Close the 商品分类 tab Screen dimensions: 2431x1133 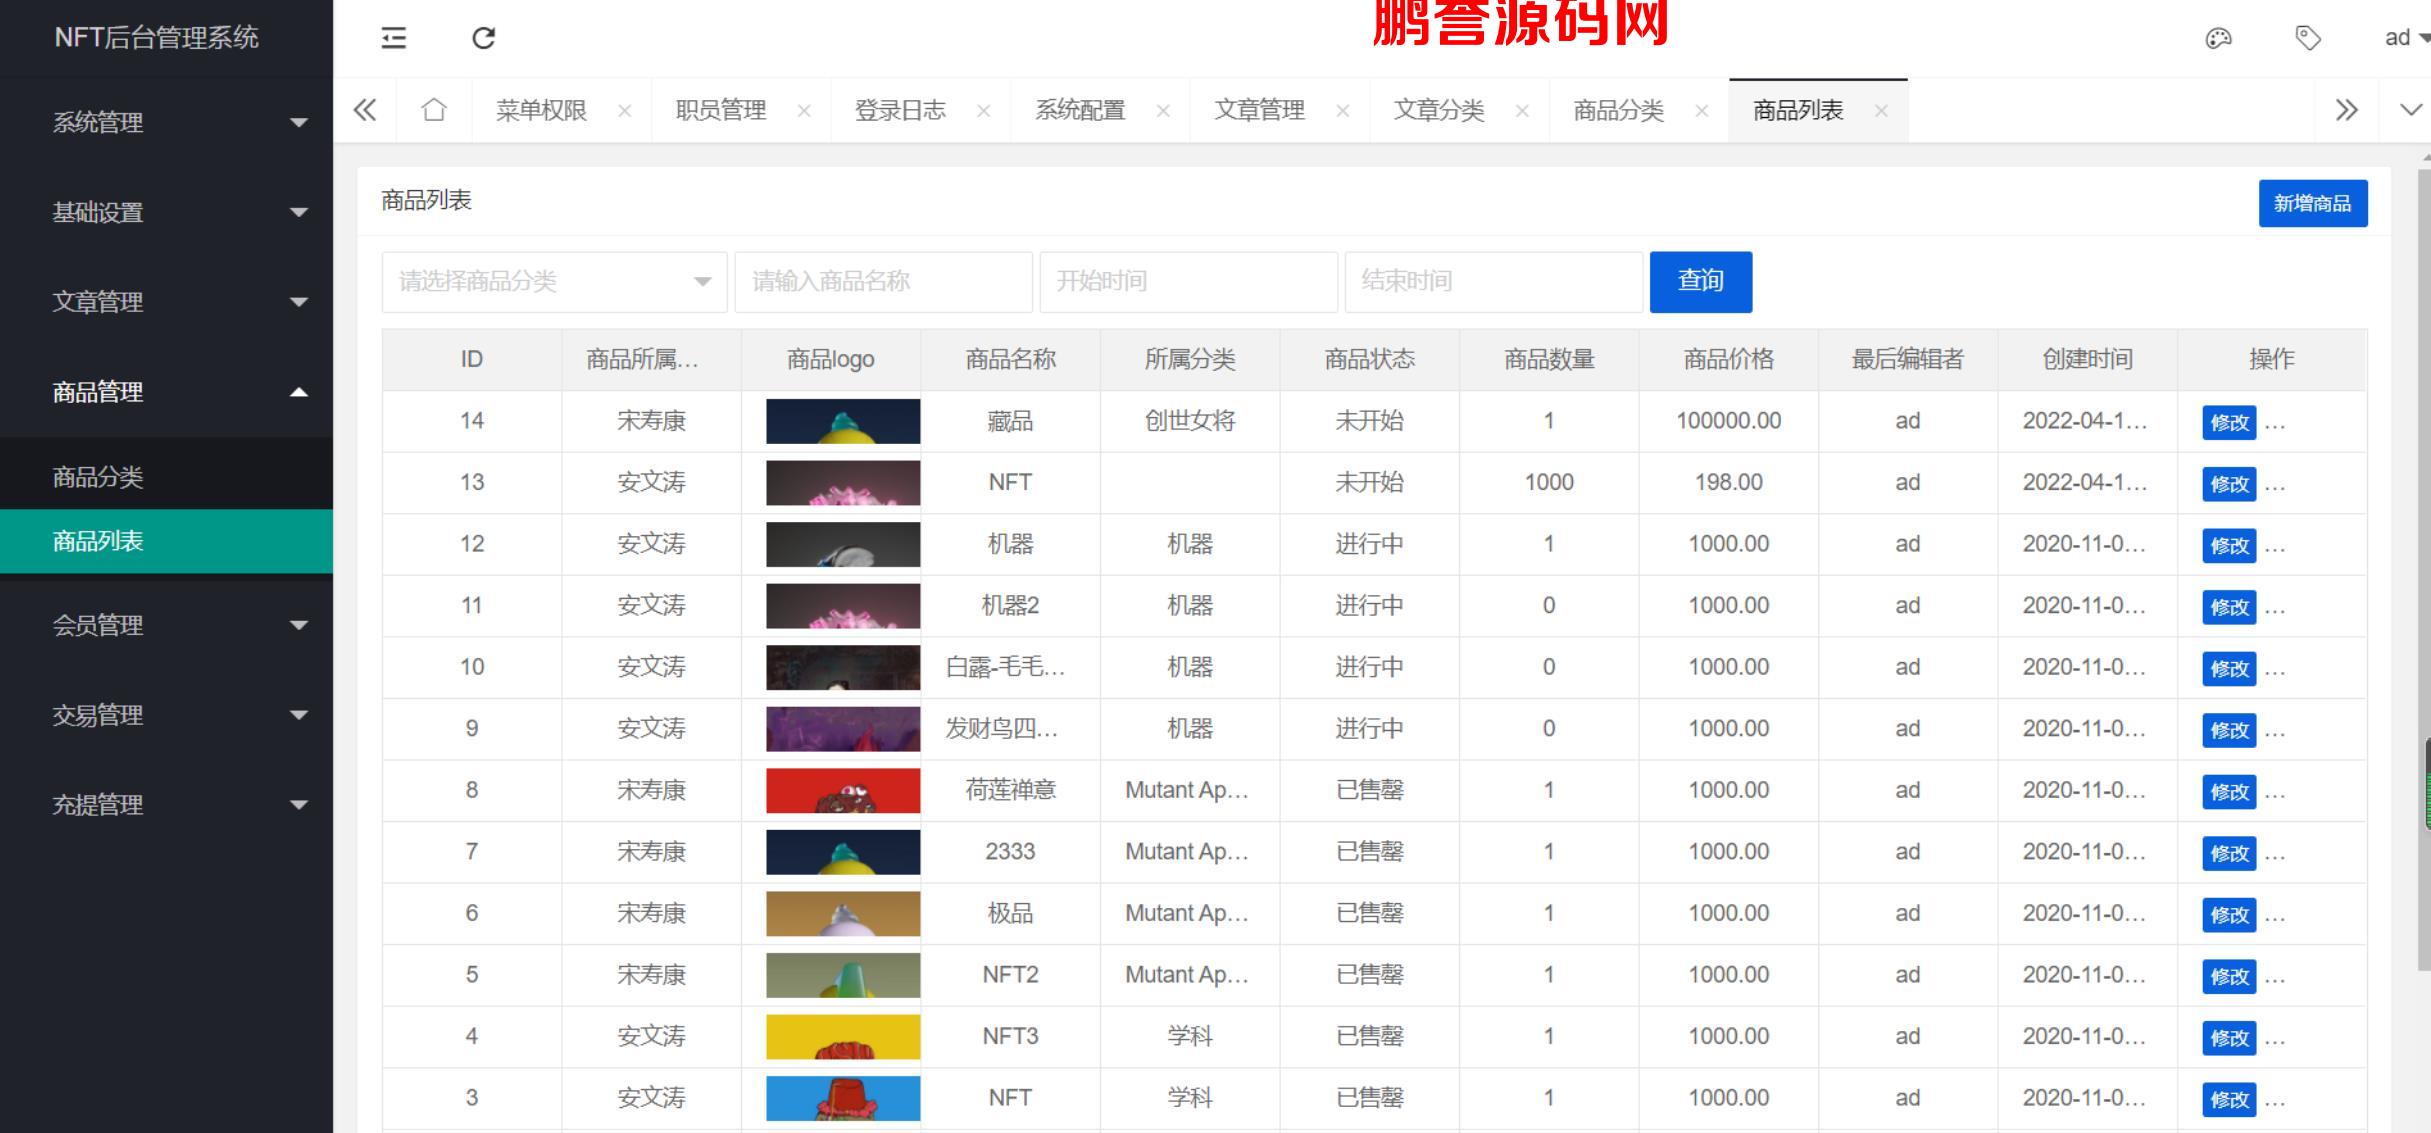[1702, 111]
